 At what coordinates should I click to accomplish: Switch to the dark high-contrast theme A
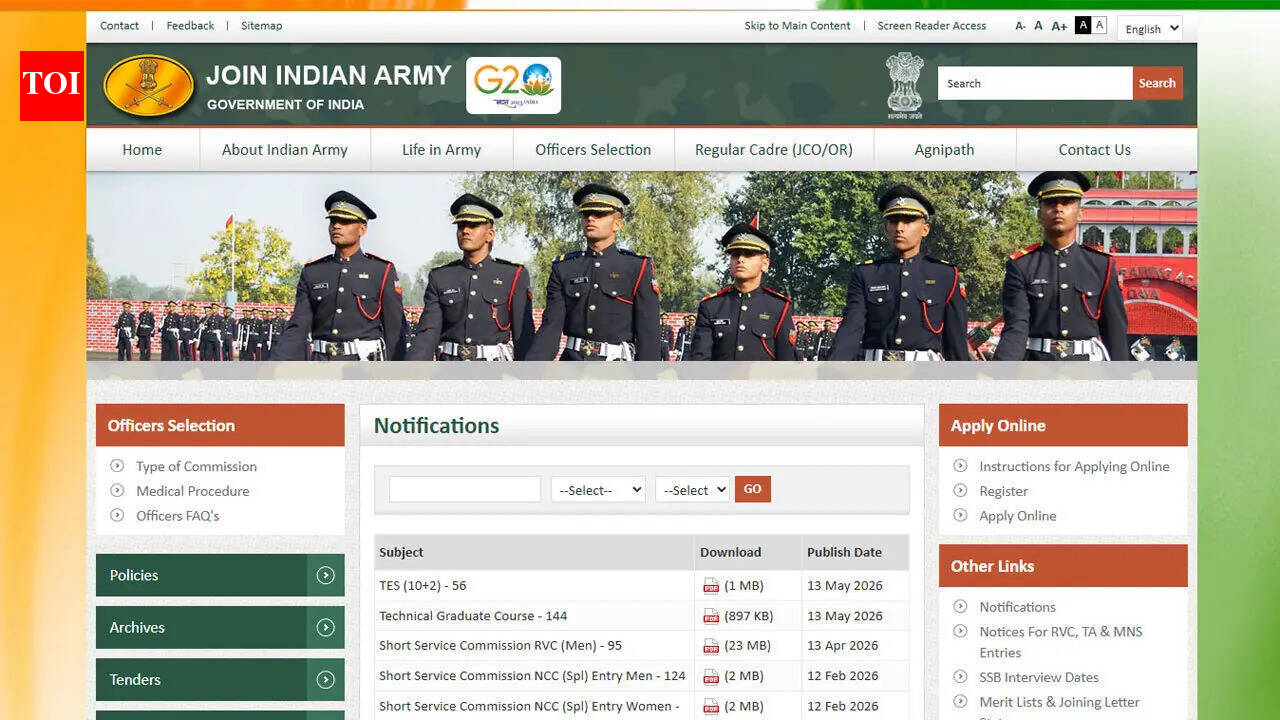coord(1083,26)
